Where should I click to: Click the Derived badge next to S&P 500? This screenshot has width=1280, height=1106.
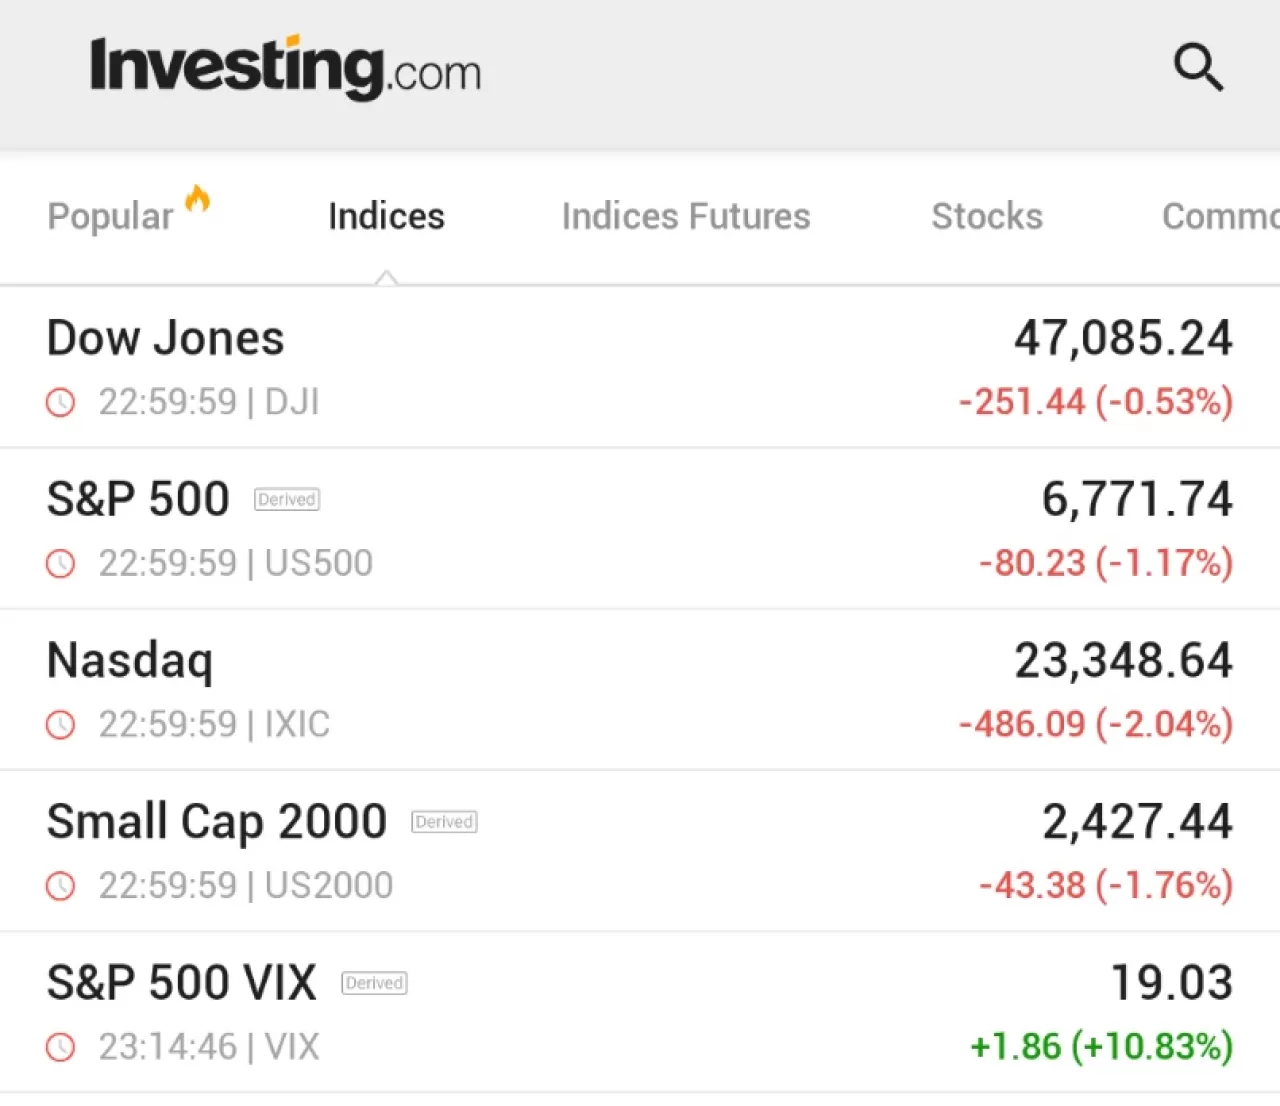click(x=286, y=499)
